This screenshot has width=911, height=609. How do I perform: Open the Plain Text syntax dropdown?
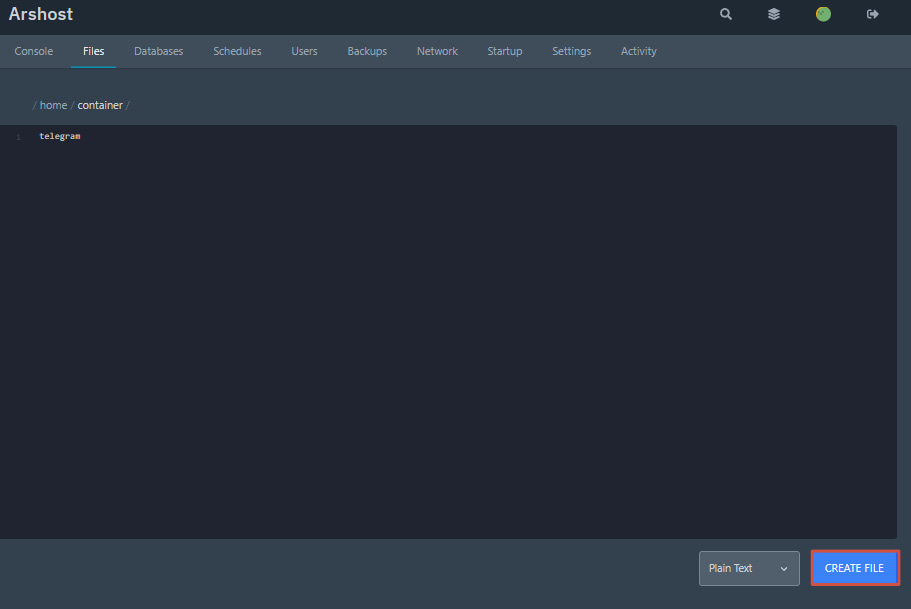(x=749, y=568)
